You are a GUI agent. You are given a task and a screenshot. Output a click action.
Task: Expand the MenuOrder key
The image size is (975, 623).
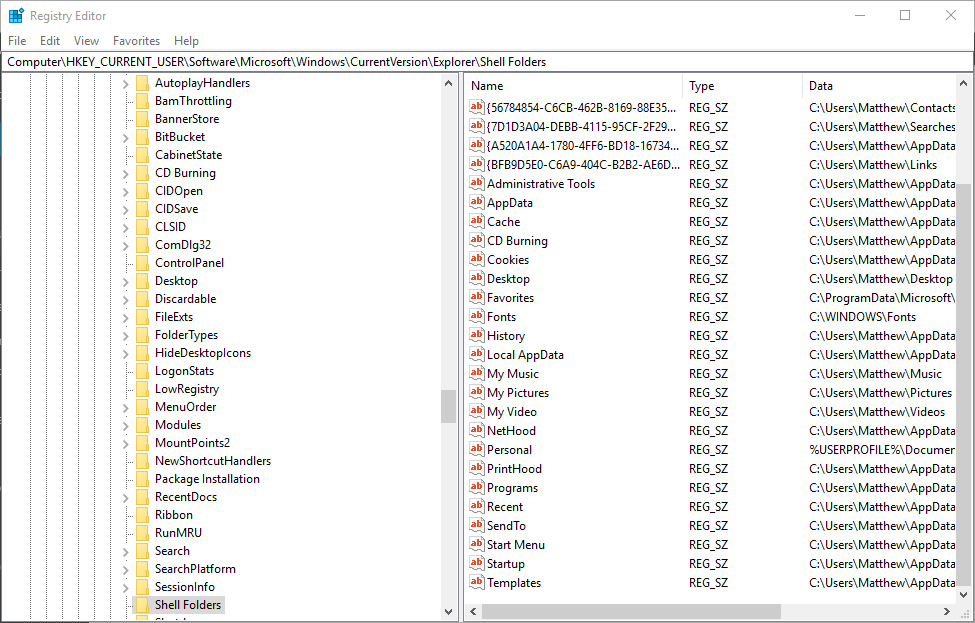(126, 408)
